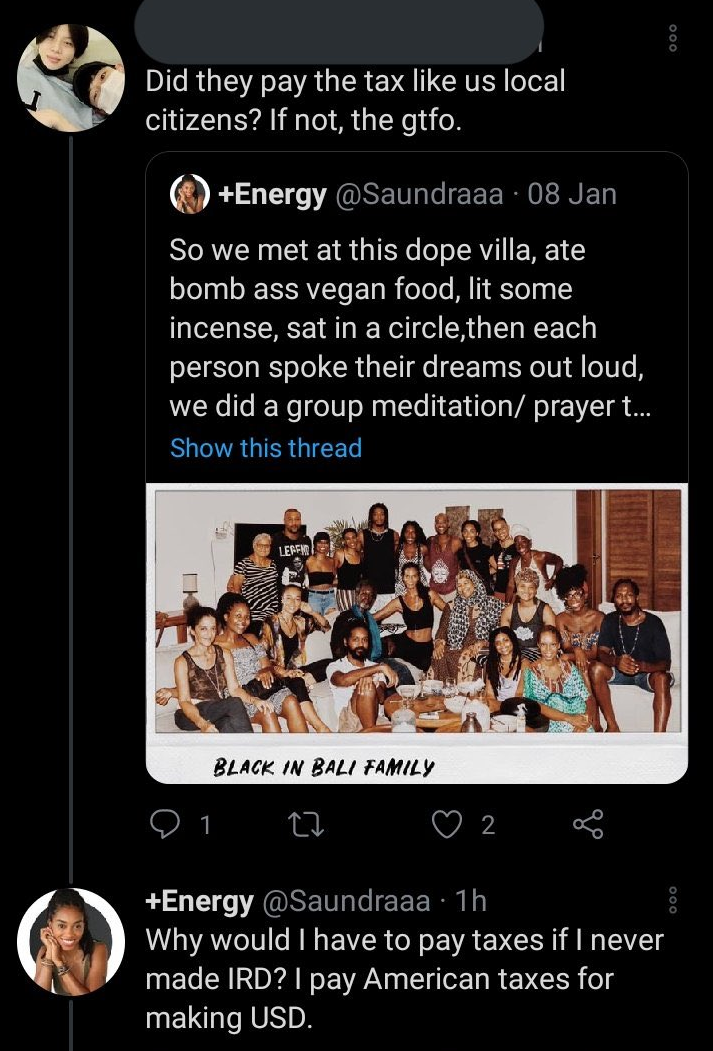Tap the small avatar in quoted tweet
713x1051 pixels.
190,194
